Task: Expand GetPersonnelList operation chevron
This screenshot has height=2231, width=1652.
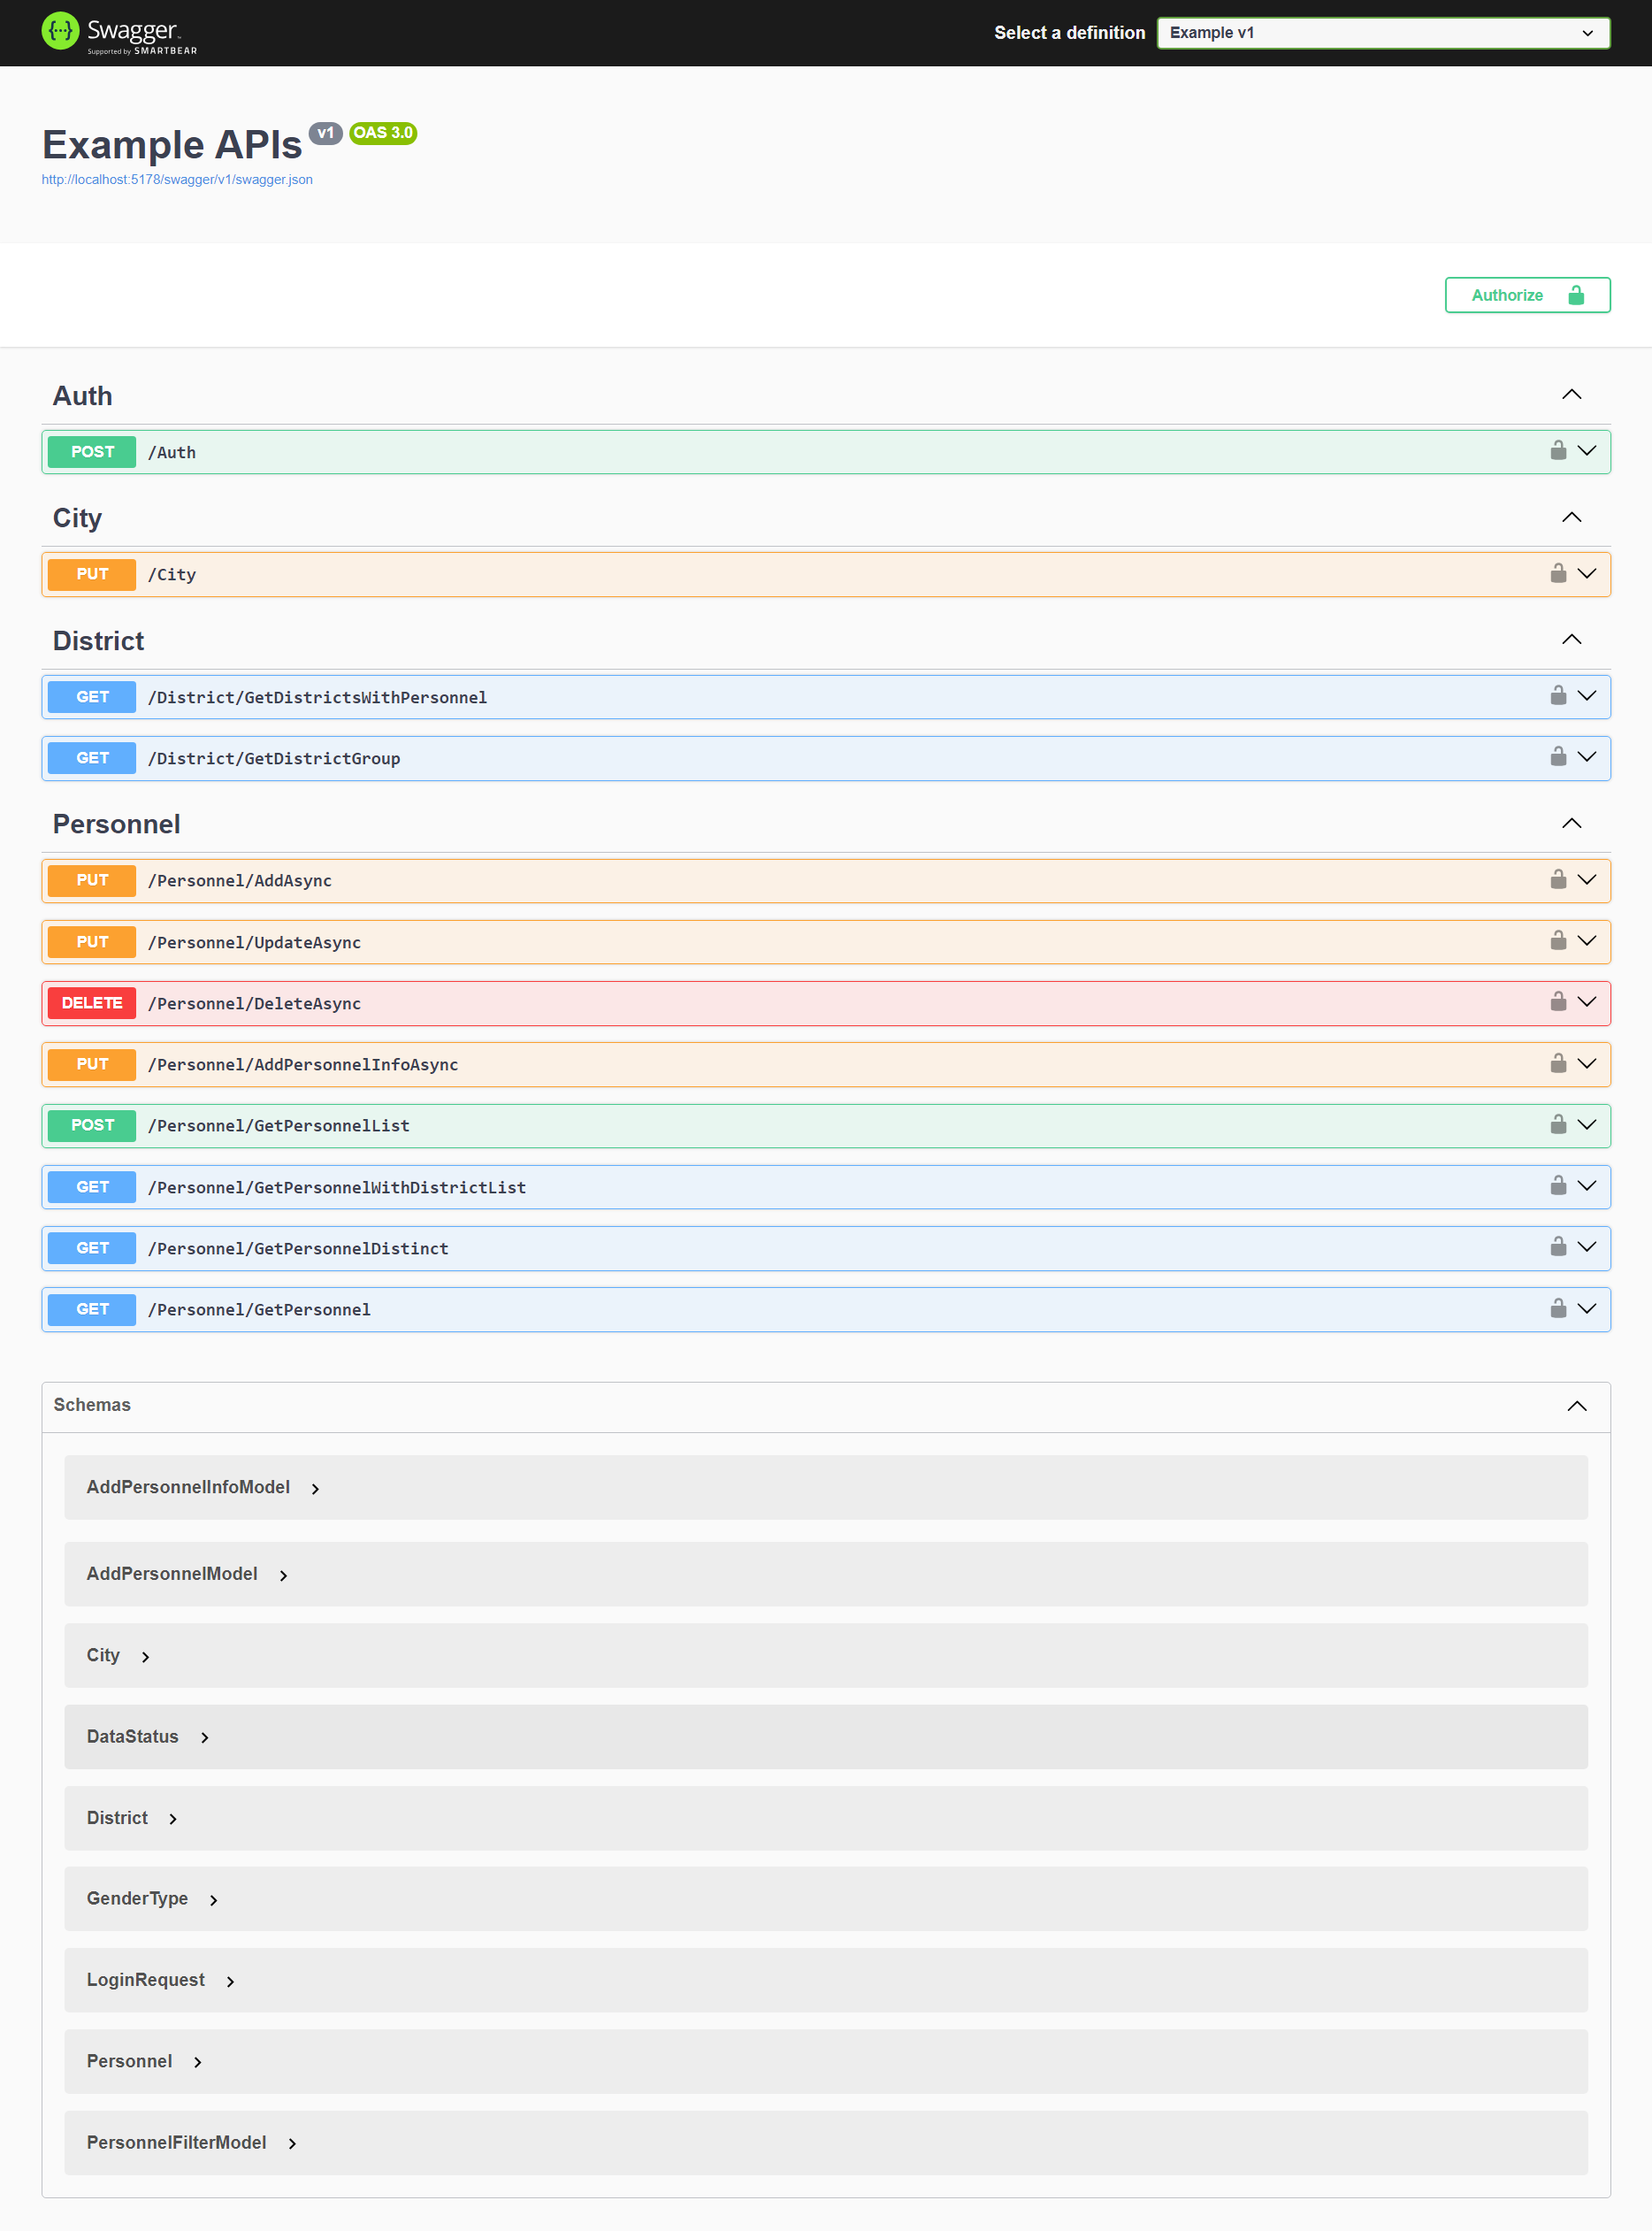Action: click(1586, 1125)
